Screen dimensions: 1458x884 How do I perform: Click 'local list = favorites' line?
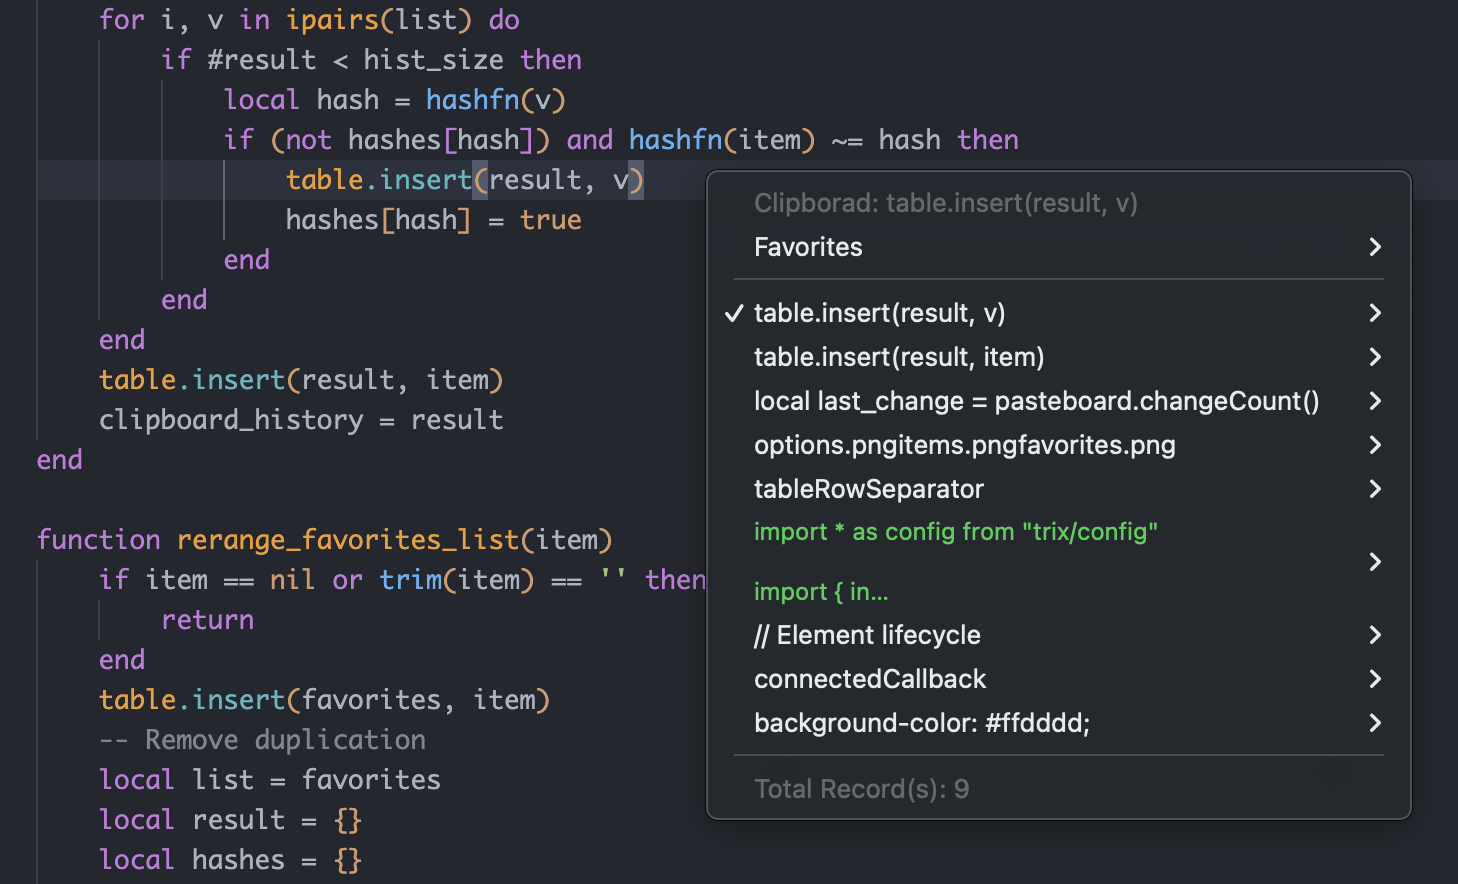(x=270, y=780)
